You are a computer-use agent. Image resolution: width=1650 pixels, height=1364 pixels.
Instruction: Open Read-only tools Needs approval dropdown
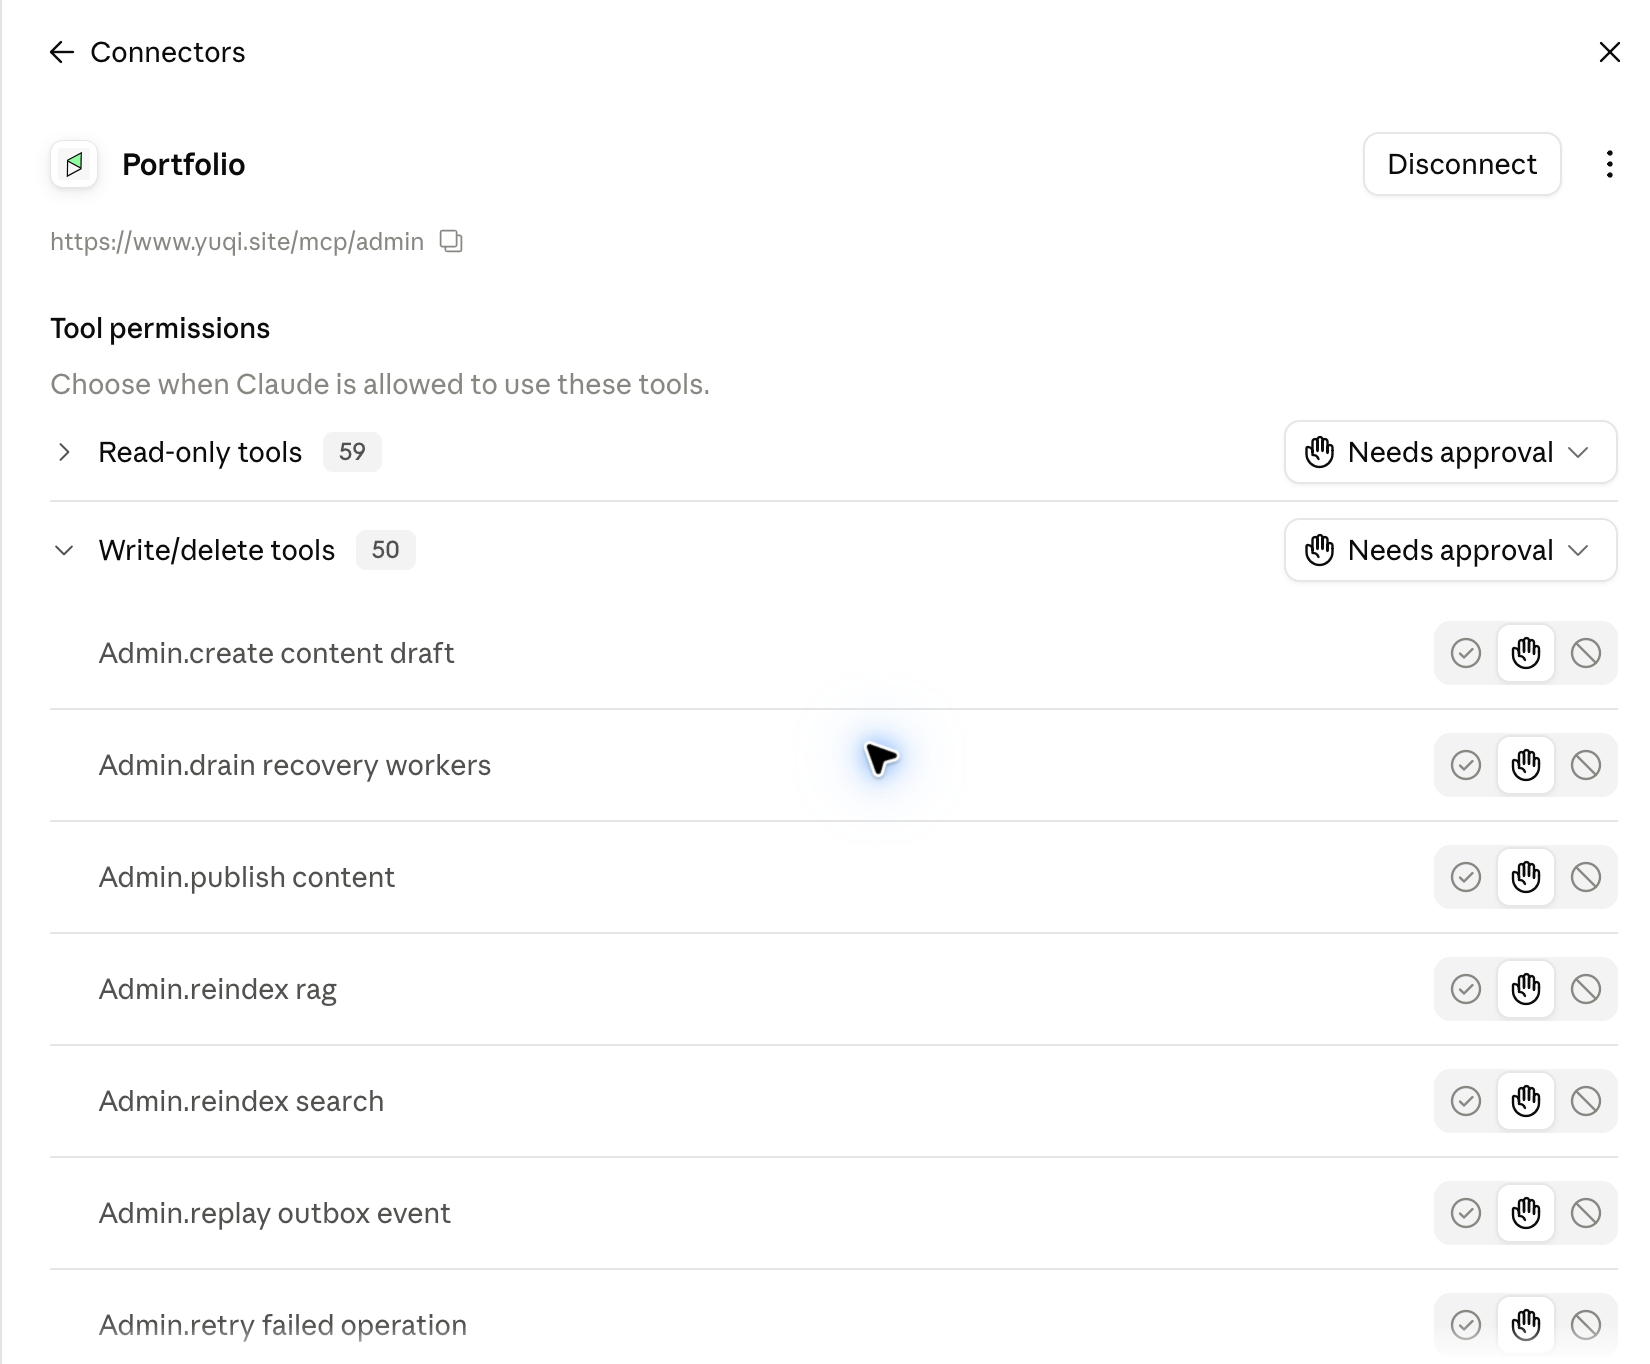pos(1450,452)
